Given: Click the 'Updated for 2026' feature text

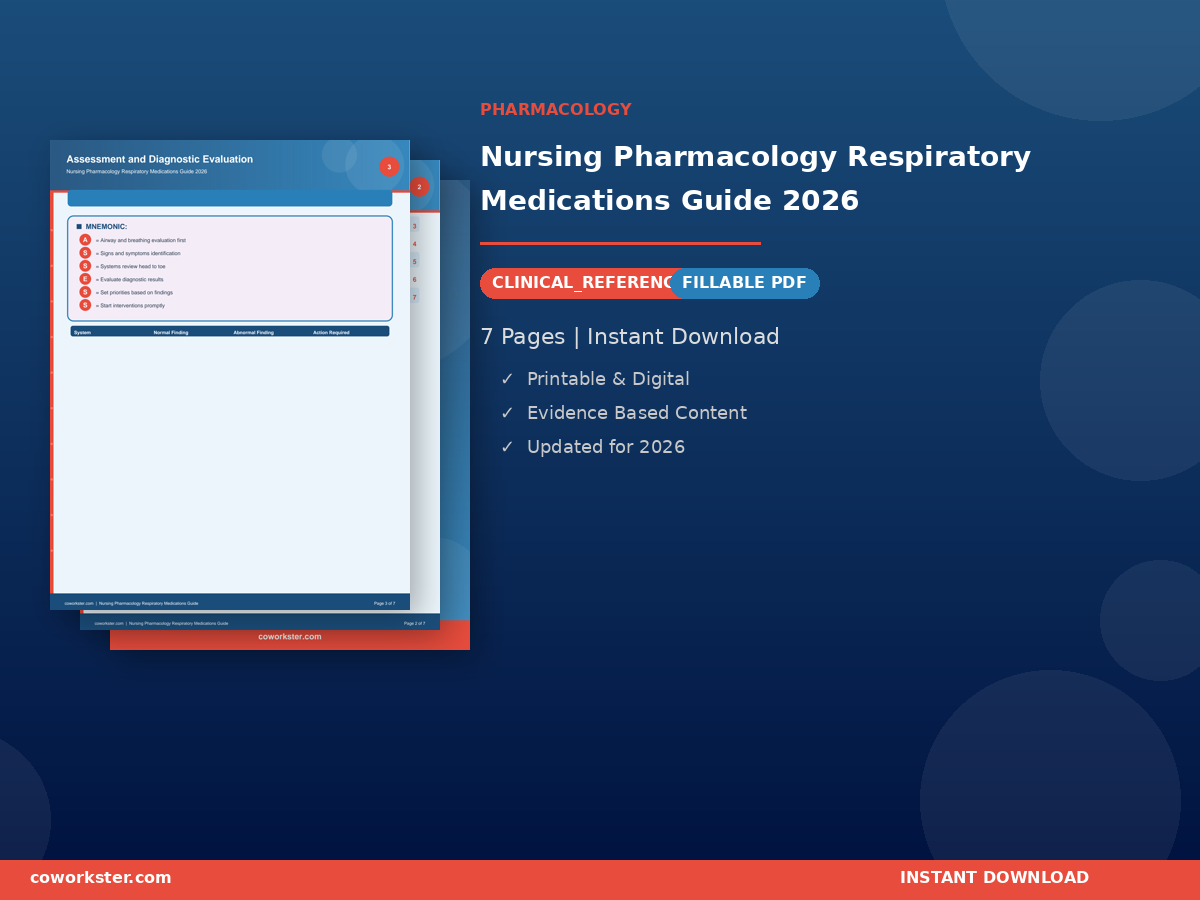Looking at the screenshot, I should tap(606, 447).
